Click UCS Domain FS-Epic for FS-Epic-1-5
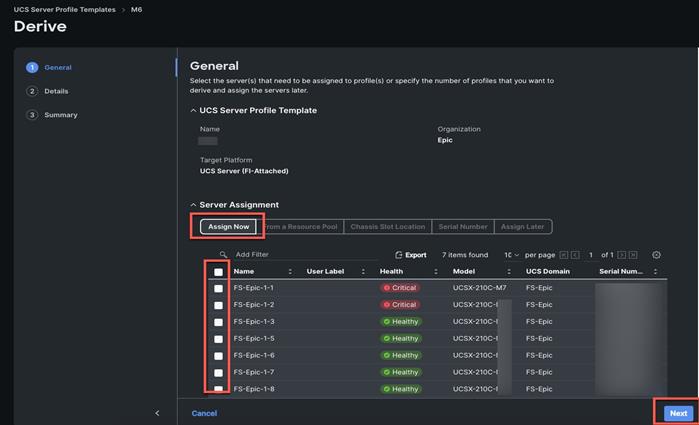 click(539, 338)
